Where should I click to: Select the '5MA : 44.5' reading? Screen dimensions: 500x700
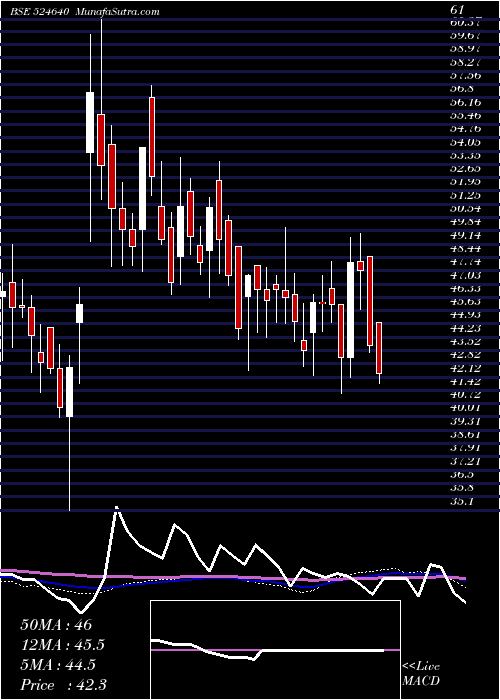click(58, 665)
